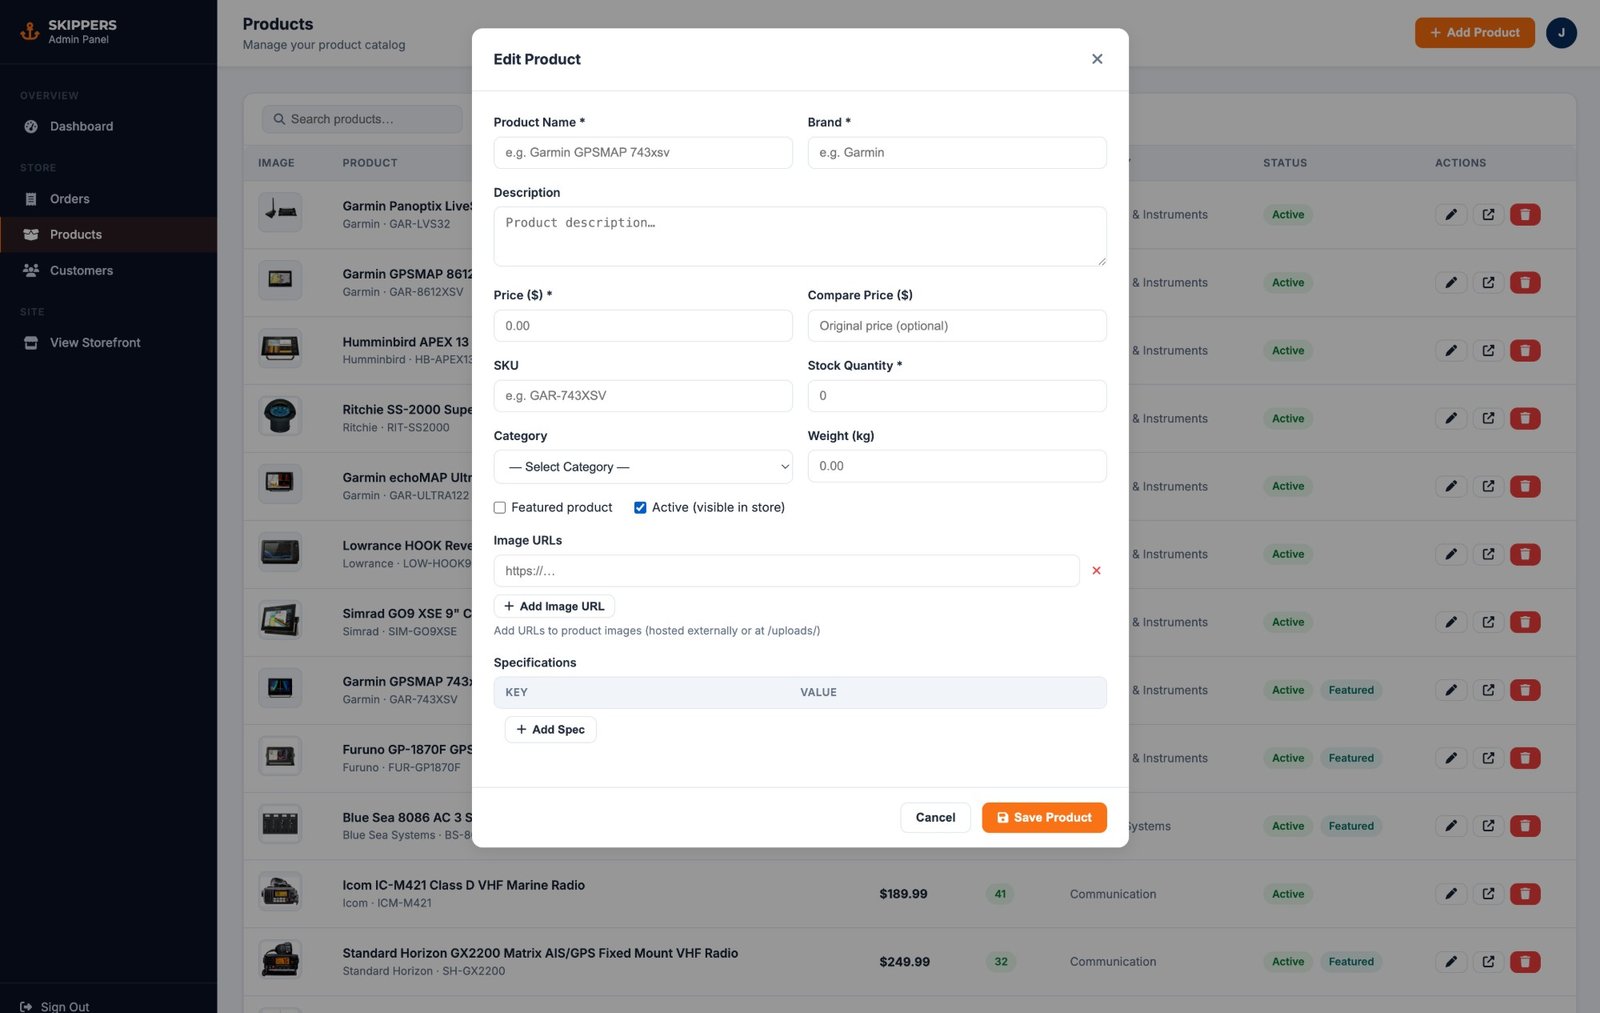Click Add Spec button
The image size is (1600, 1013).
coord(550,730)
